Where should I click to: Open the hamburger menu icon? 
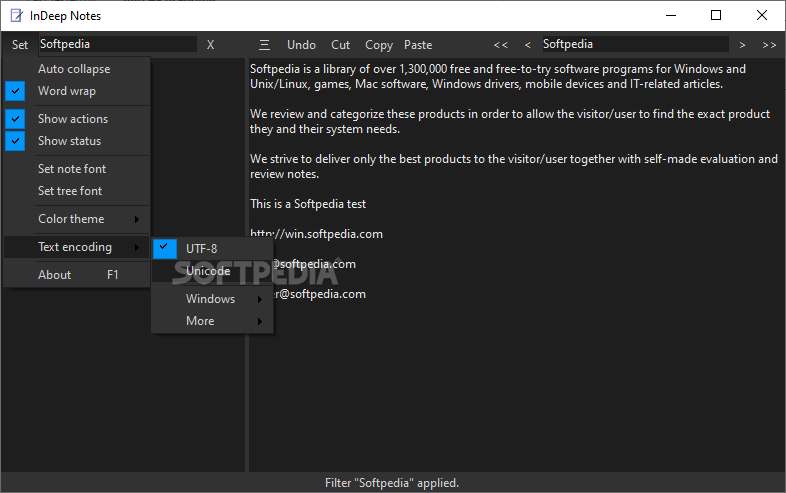tap(264, 45)
